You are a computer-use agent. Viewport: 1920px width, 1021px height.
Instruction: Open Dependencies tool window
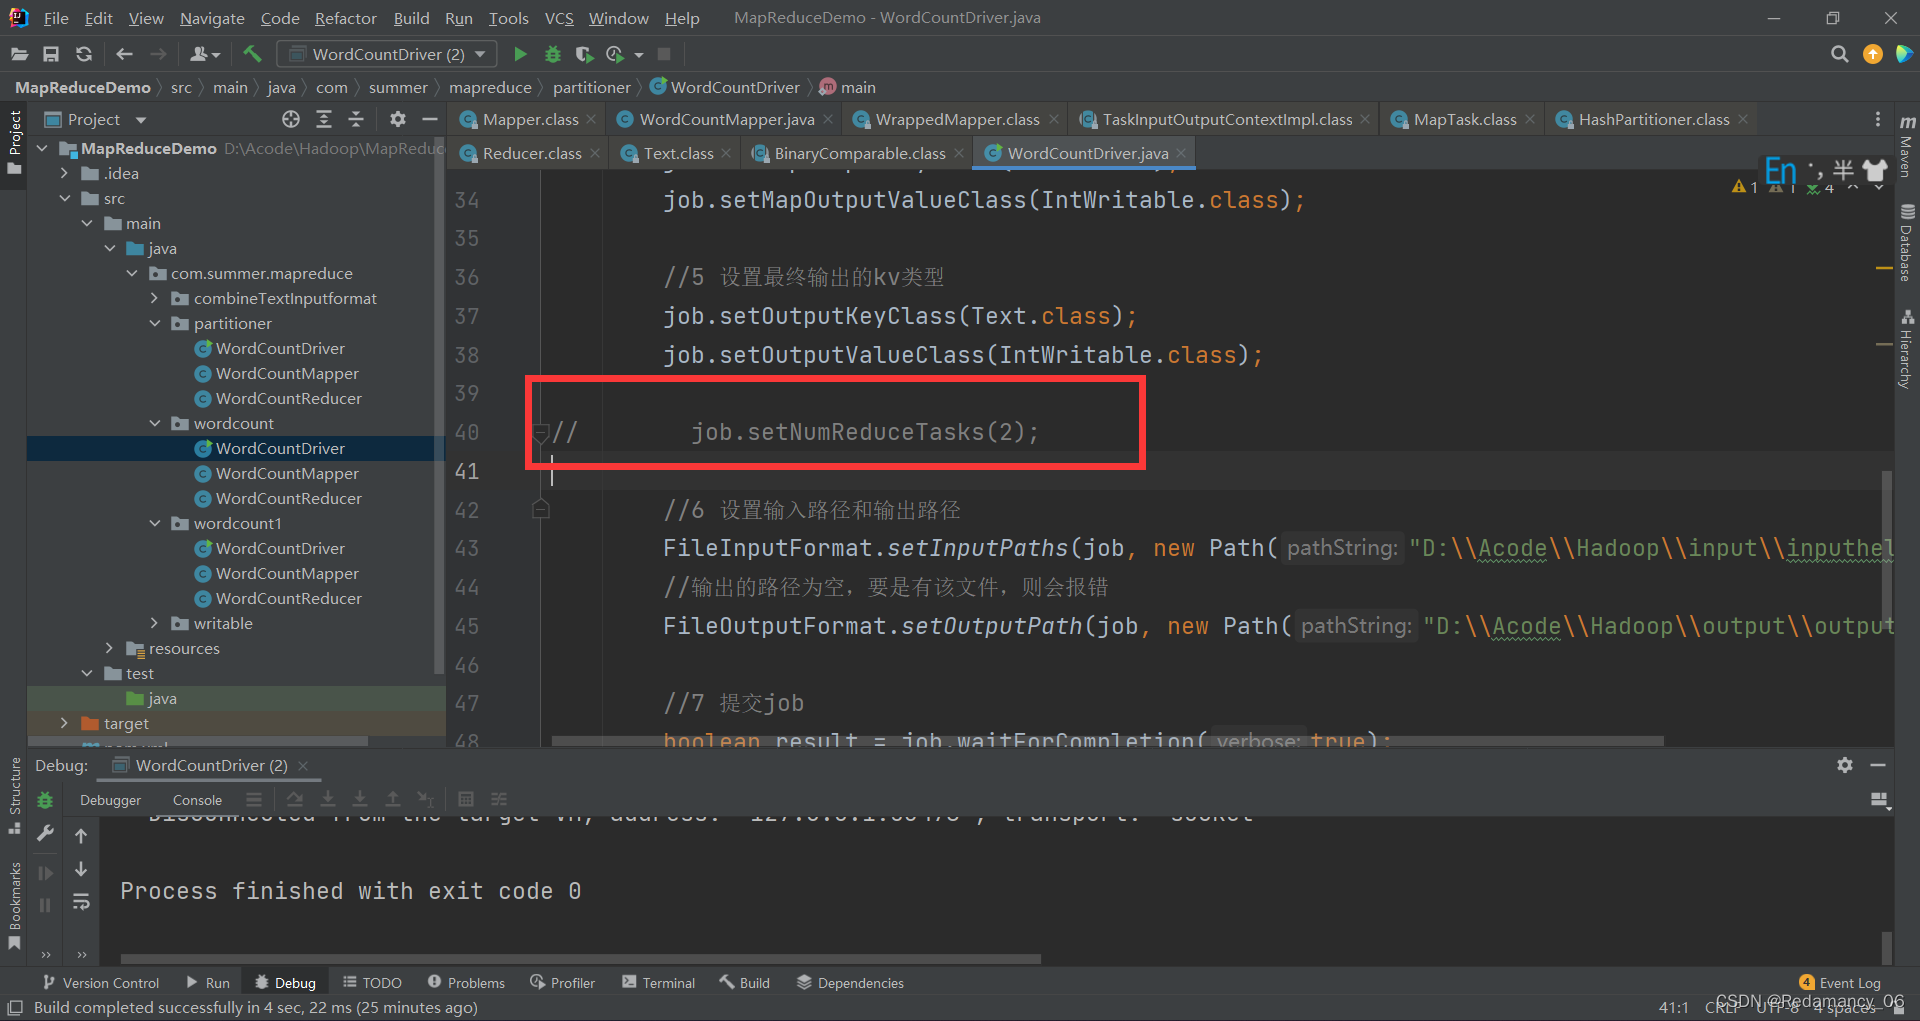coord(850,983)
